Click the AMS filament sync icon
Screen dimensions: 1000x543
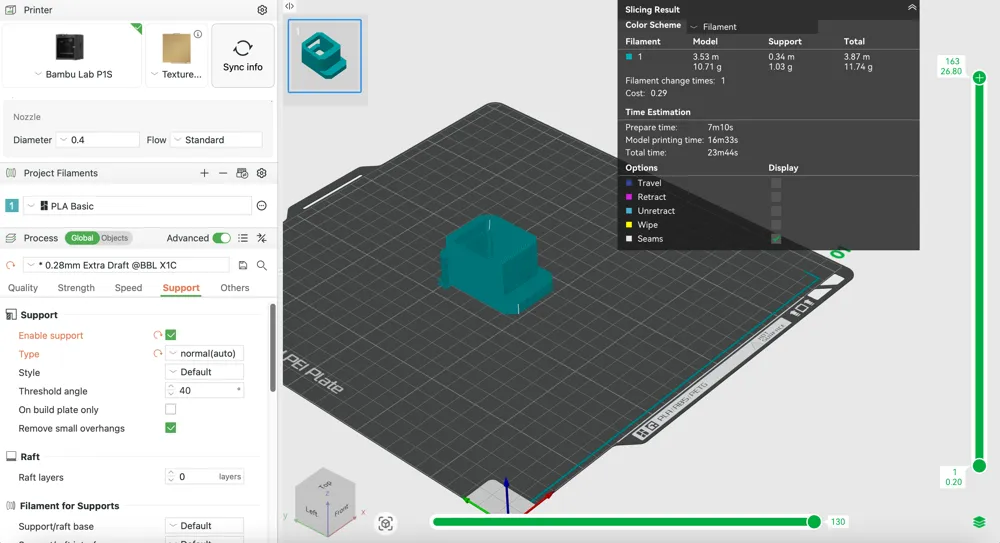point(242,173)
